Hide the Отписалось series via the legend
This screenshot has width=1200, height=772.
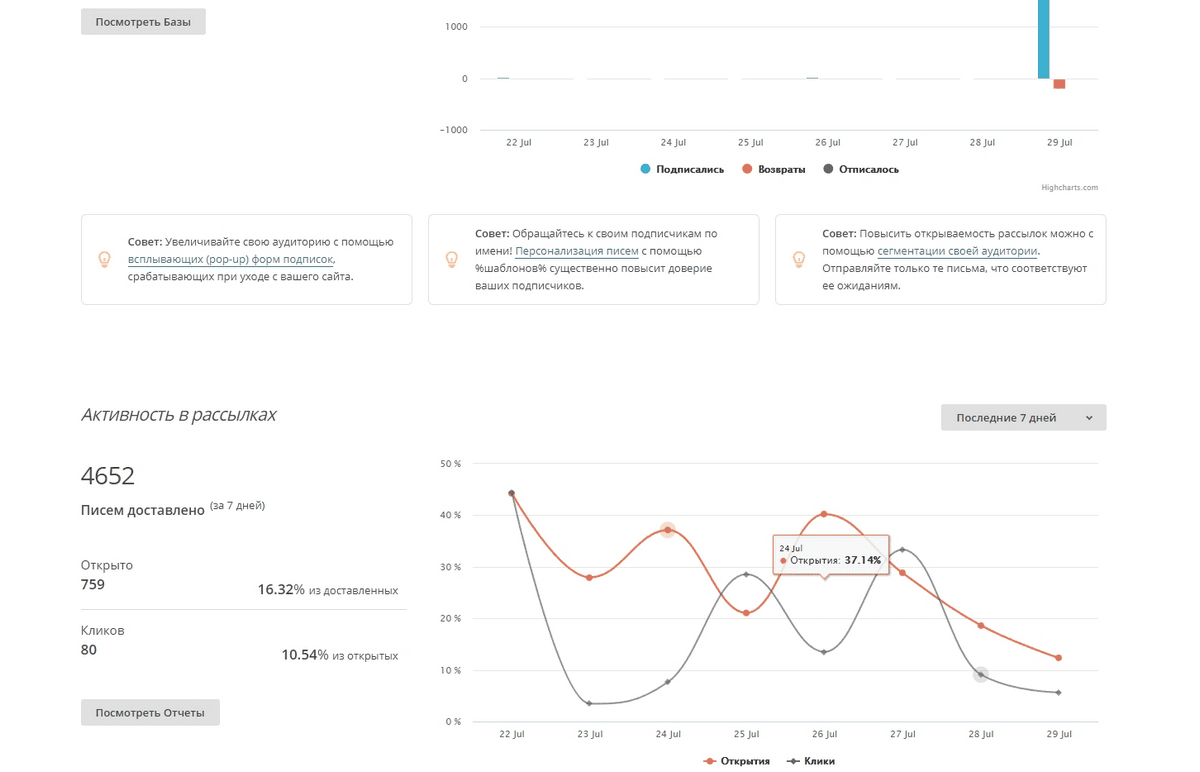pyautogui.click(x=860, y=170)
